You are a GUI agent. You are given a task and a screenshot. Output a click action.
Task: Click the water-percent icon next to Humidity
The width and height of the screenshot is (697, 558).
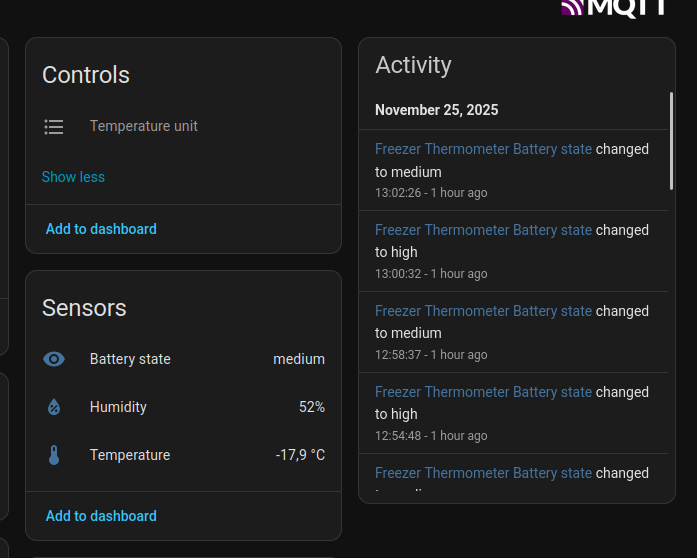(54, 407)
